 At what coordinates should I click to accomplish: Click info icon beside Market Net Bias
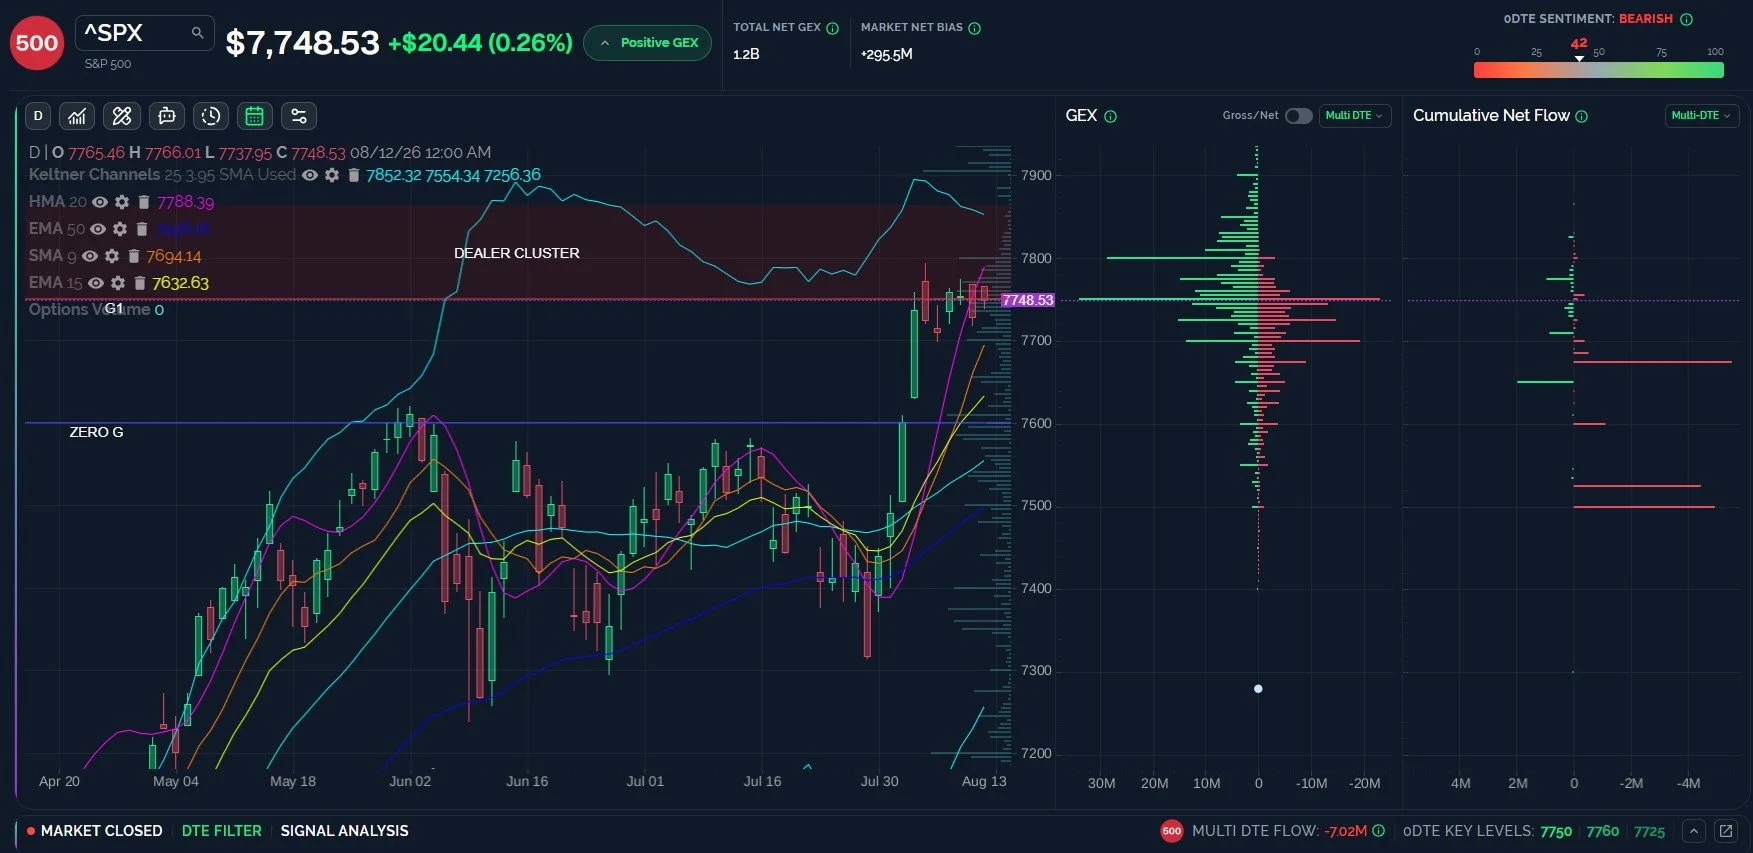point(975,28)
